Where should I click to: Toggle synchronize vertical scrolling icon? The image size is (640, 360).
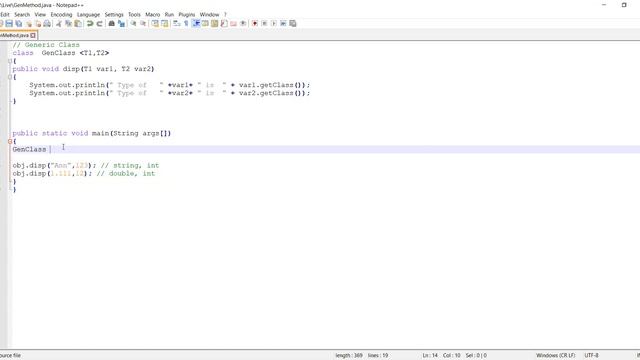[x=155, y=24]
